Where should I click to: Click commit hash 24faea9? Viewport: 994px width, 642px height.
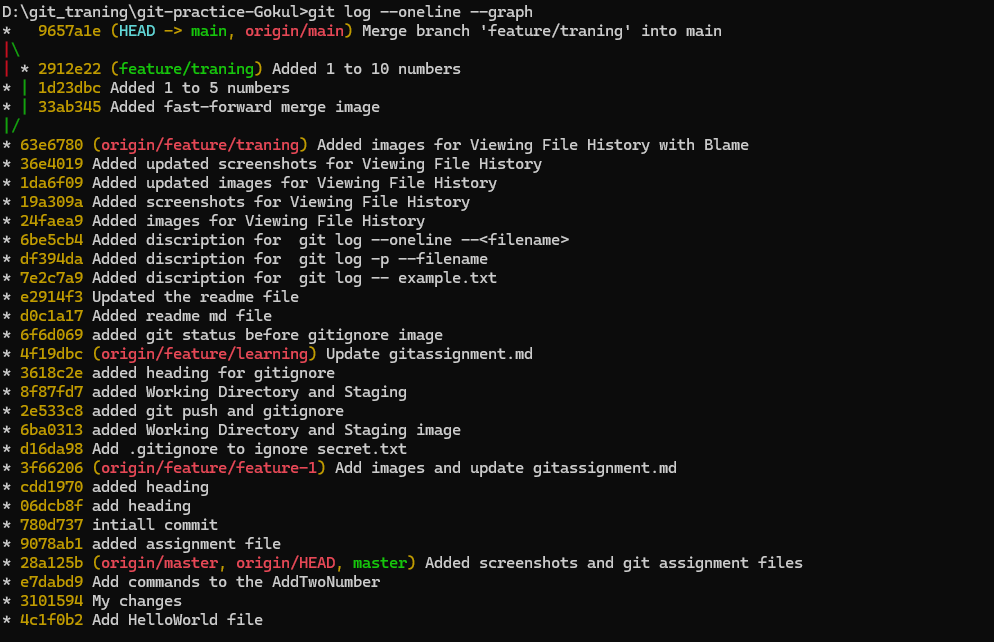[x=51, y=221]
